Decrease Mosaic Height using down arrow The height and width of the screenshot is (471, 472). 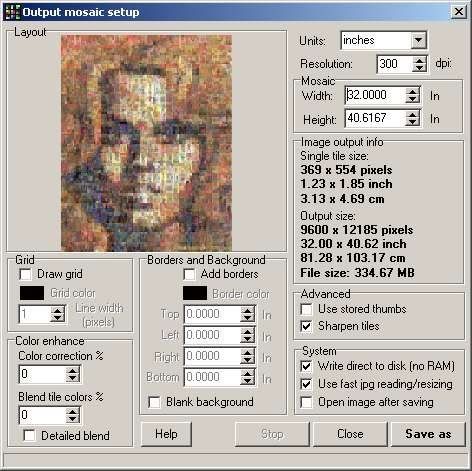pos(412,122)
